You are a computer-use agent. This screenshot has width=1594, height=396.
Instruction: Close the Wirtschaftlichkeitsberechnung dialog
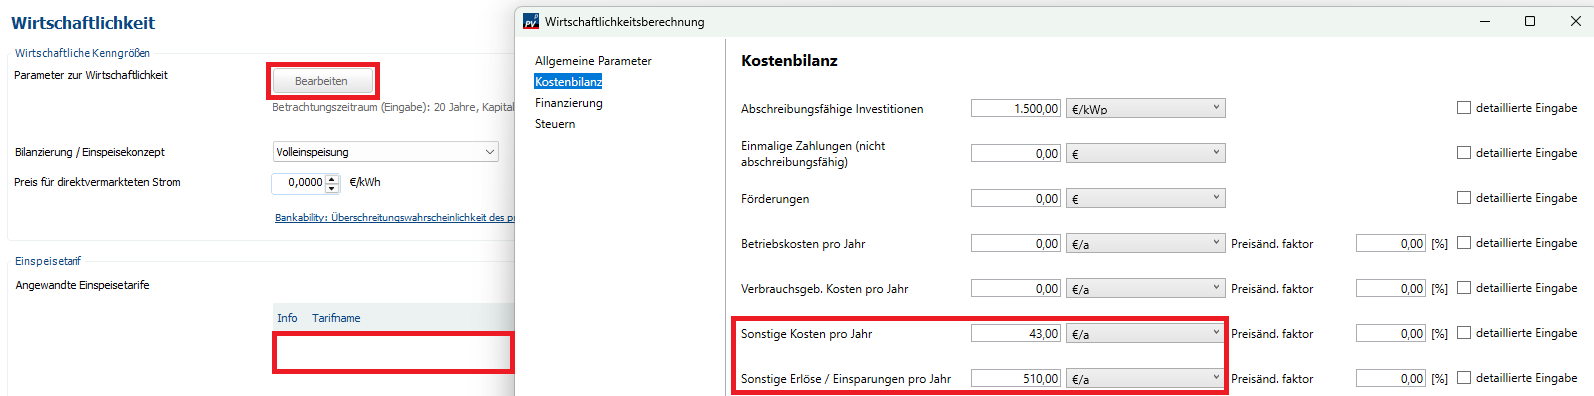(1576, 21)
